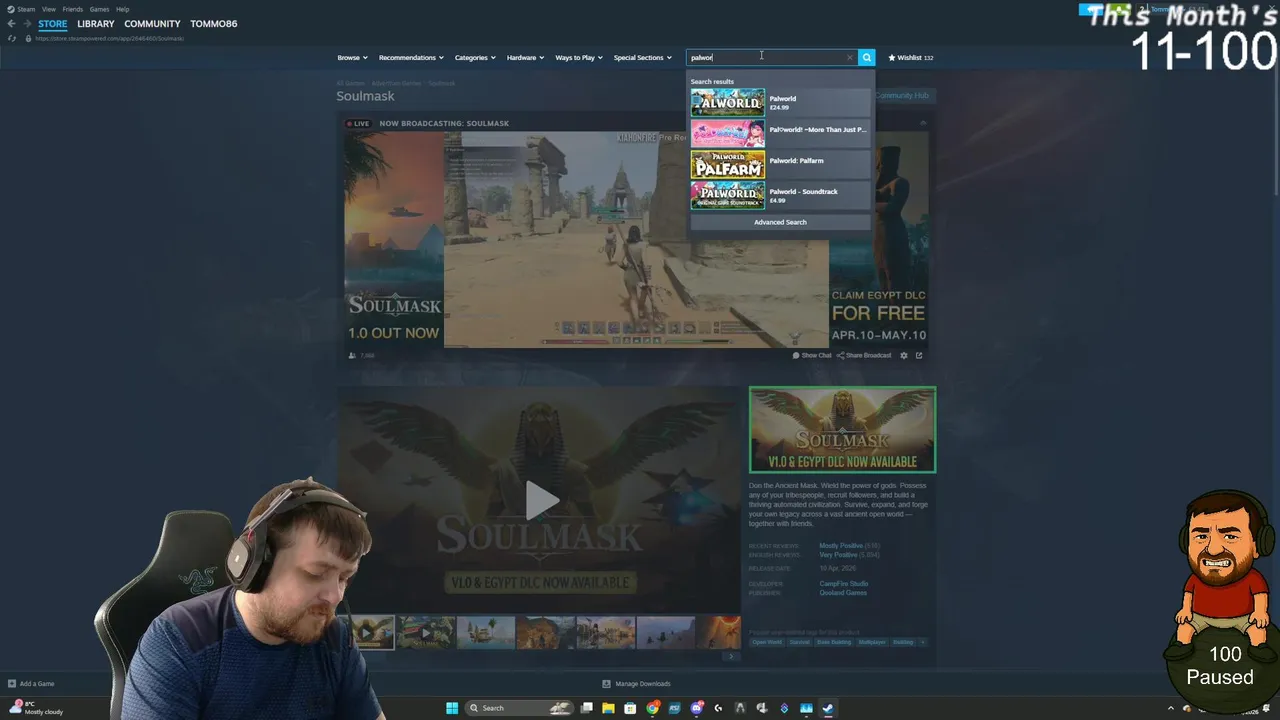Click the Base Building tag
The height and width of the screenshot is (720, 1280).
point(834,642)
